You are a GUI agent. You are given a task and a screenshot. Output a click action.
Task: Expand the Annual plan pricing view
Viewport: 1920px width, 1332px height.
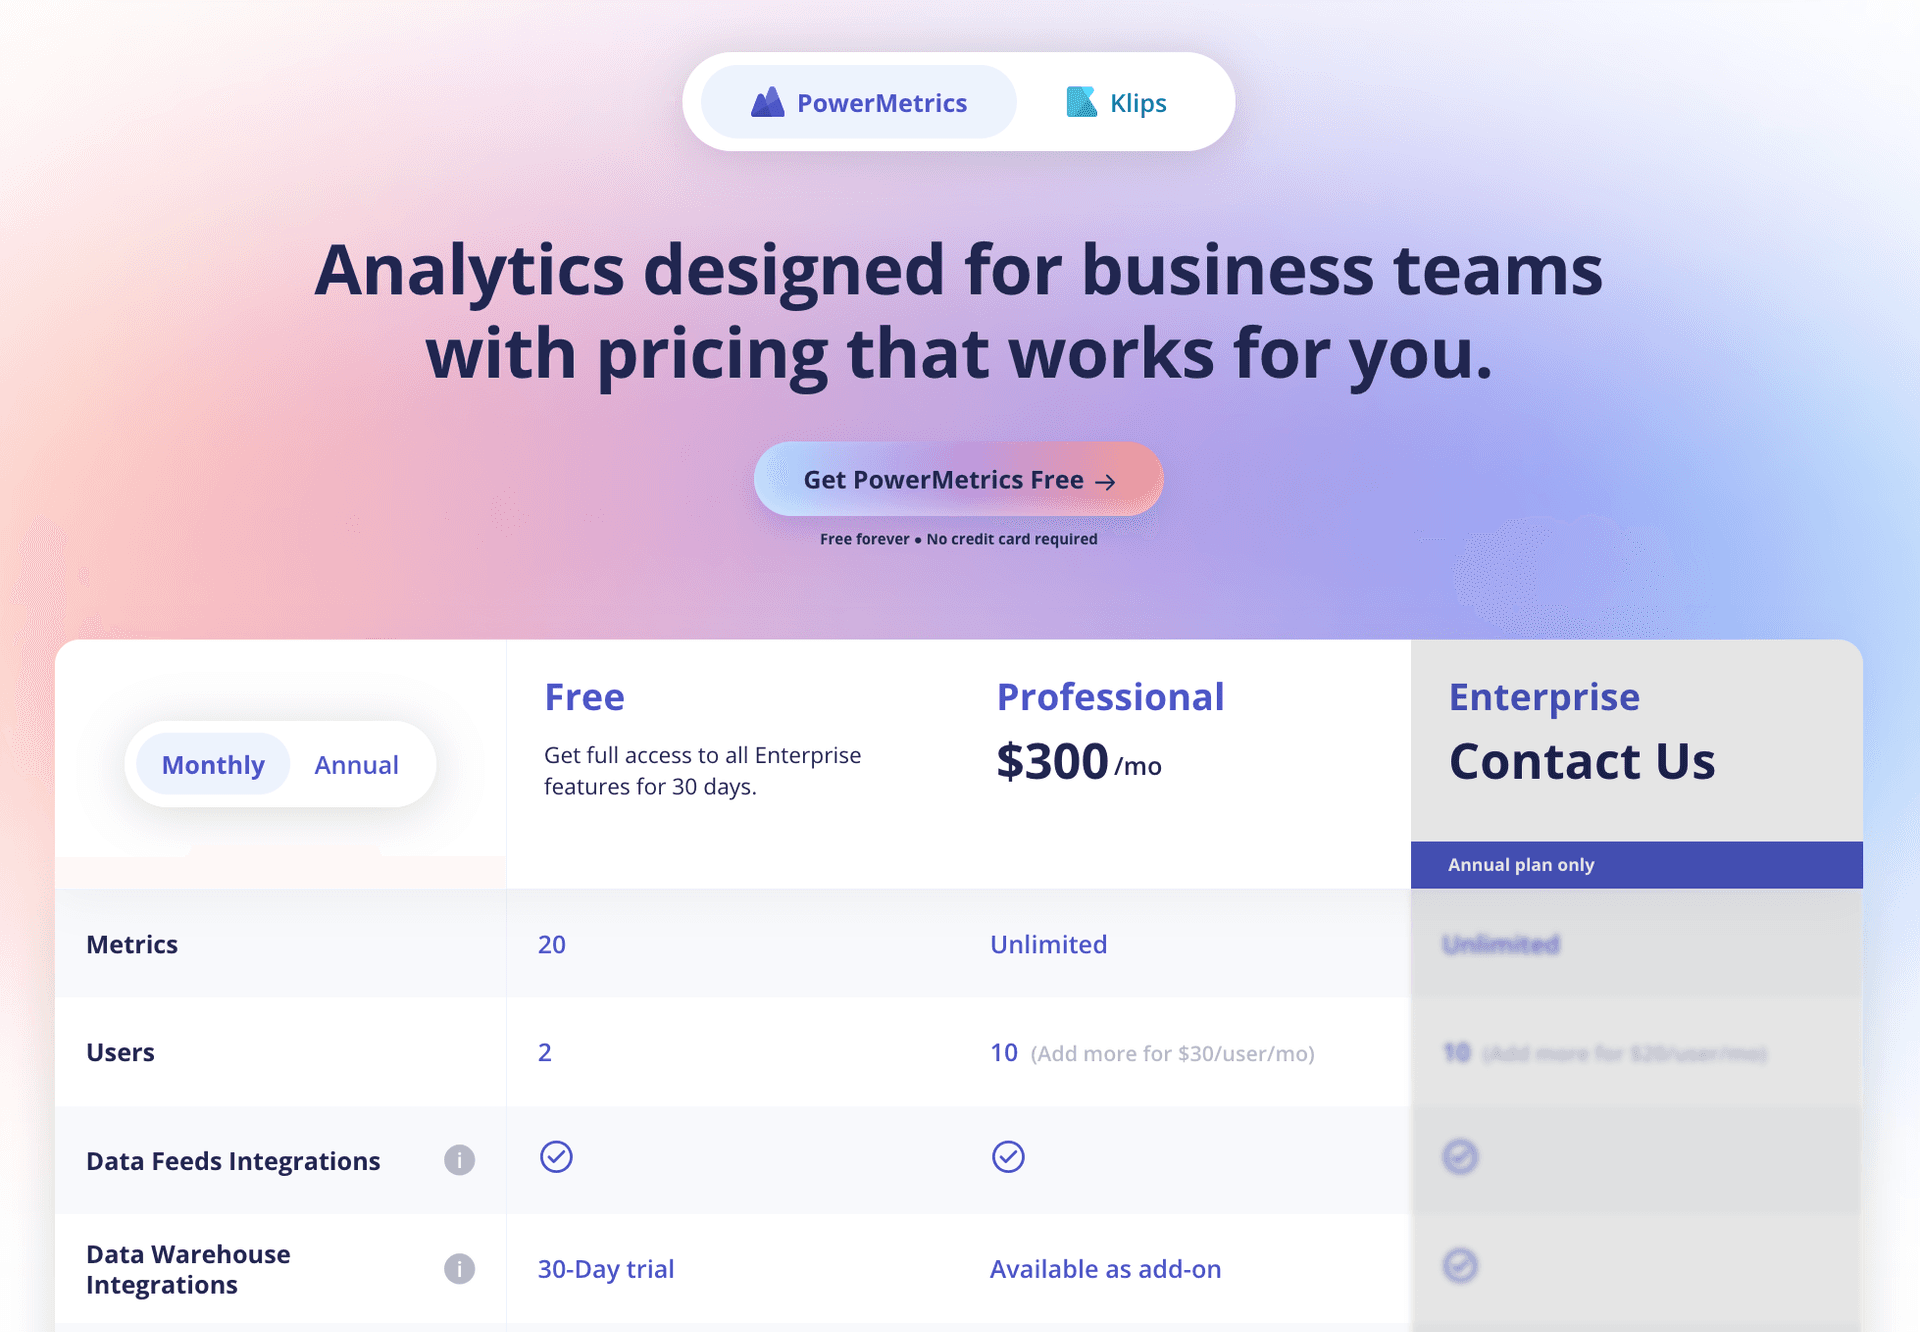pos(356,762)
